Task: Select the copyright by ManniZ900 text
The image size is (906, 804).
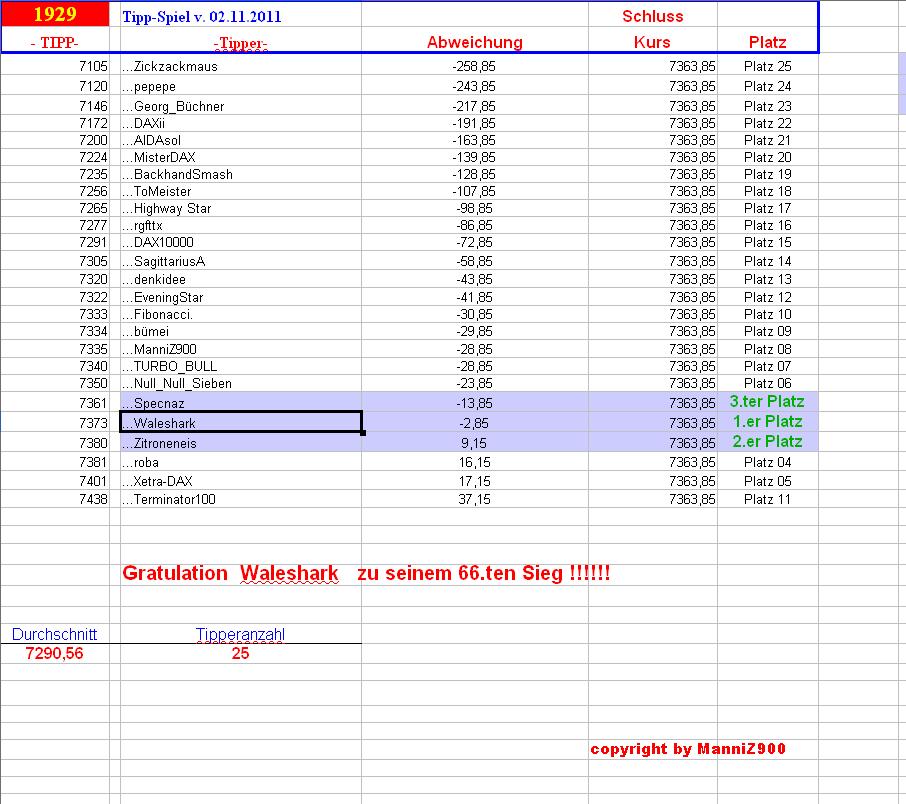Action: [x=688, y=749]
